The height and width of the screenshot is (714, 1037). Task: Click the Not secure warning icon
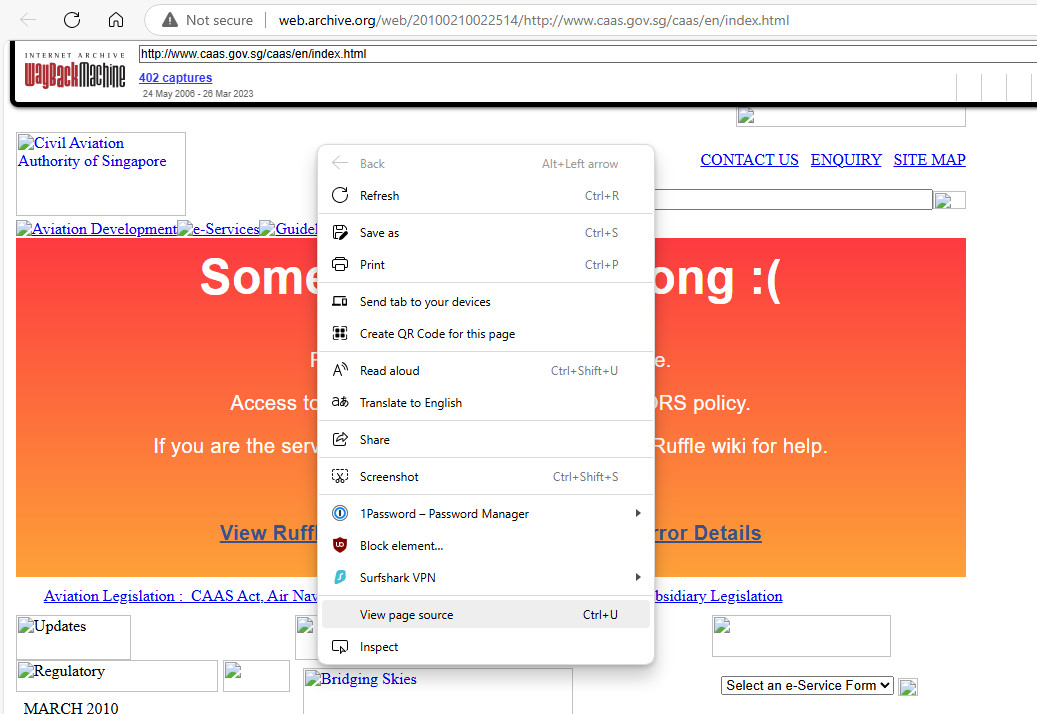tap(170, 20)
